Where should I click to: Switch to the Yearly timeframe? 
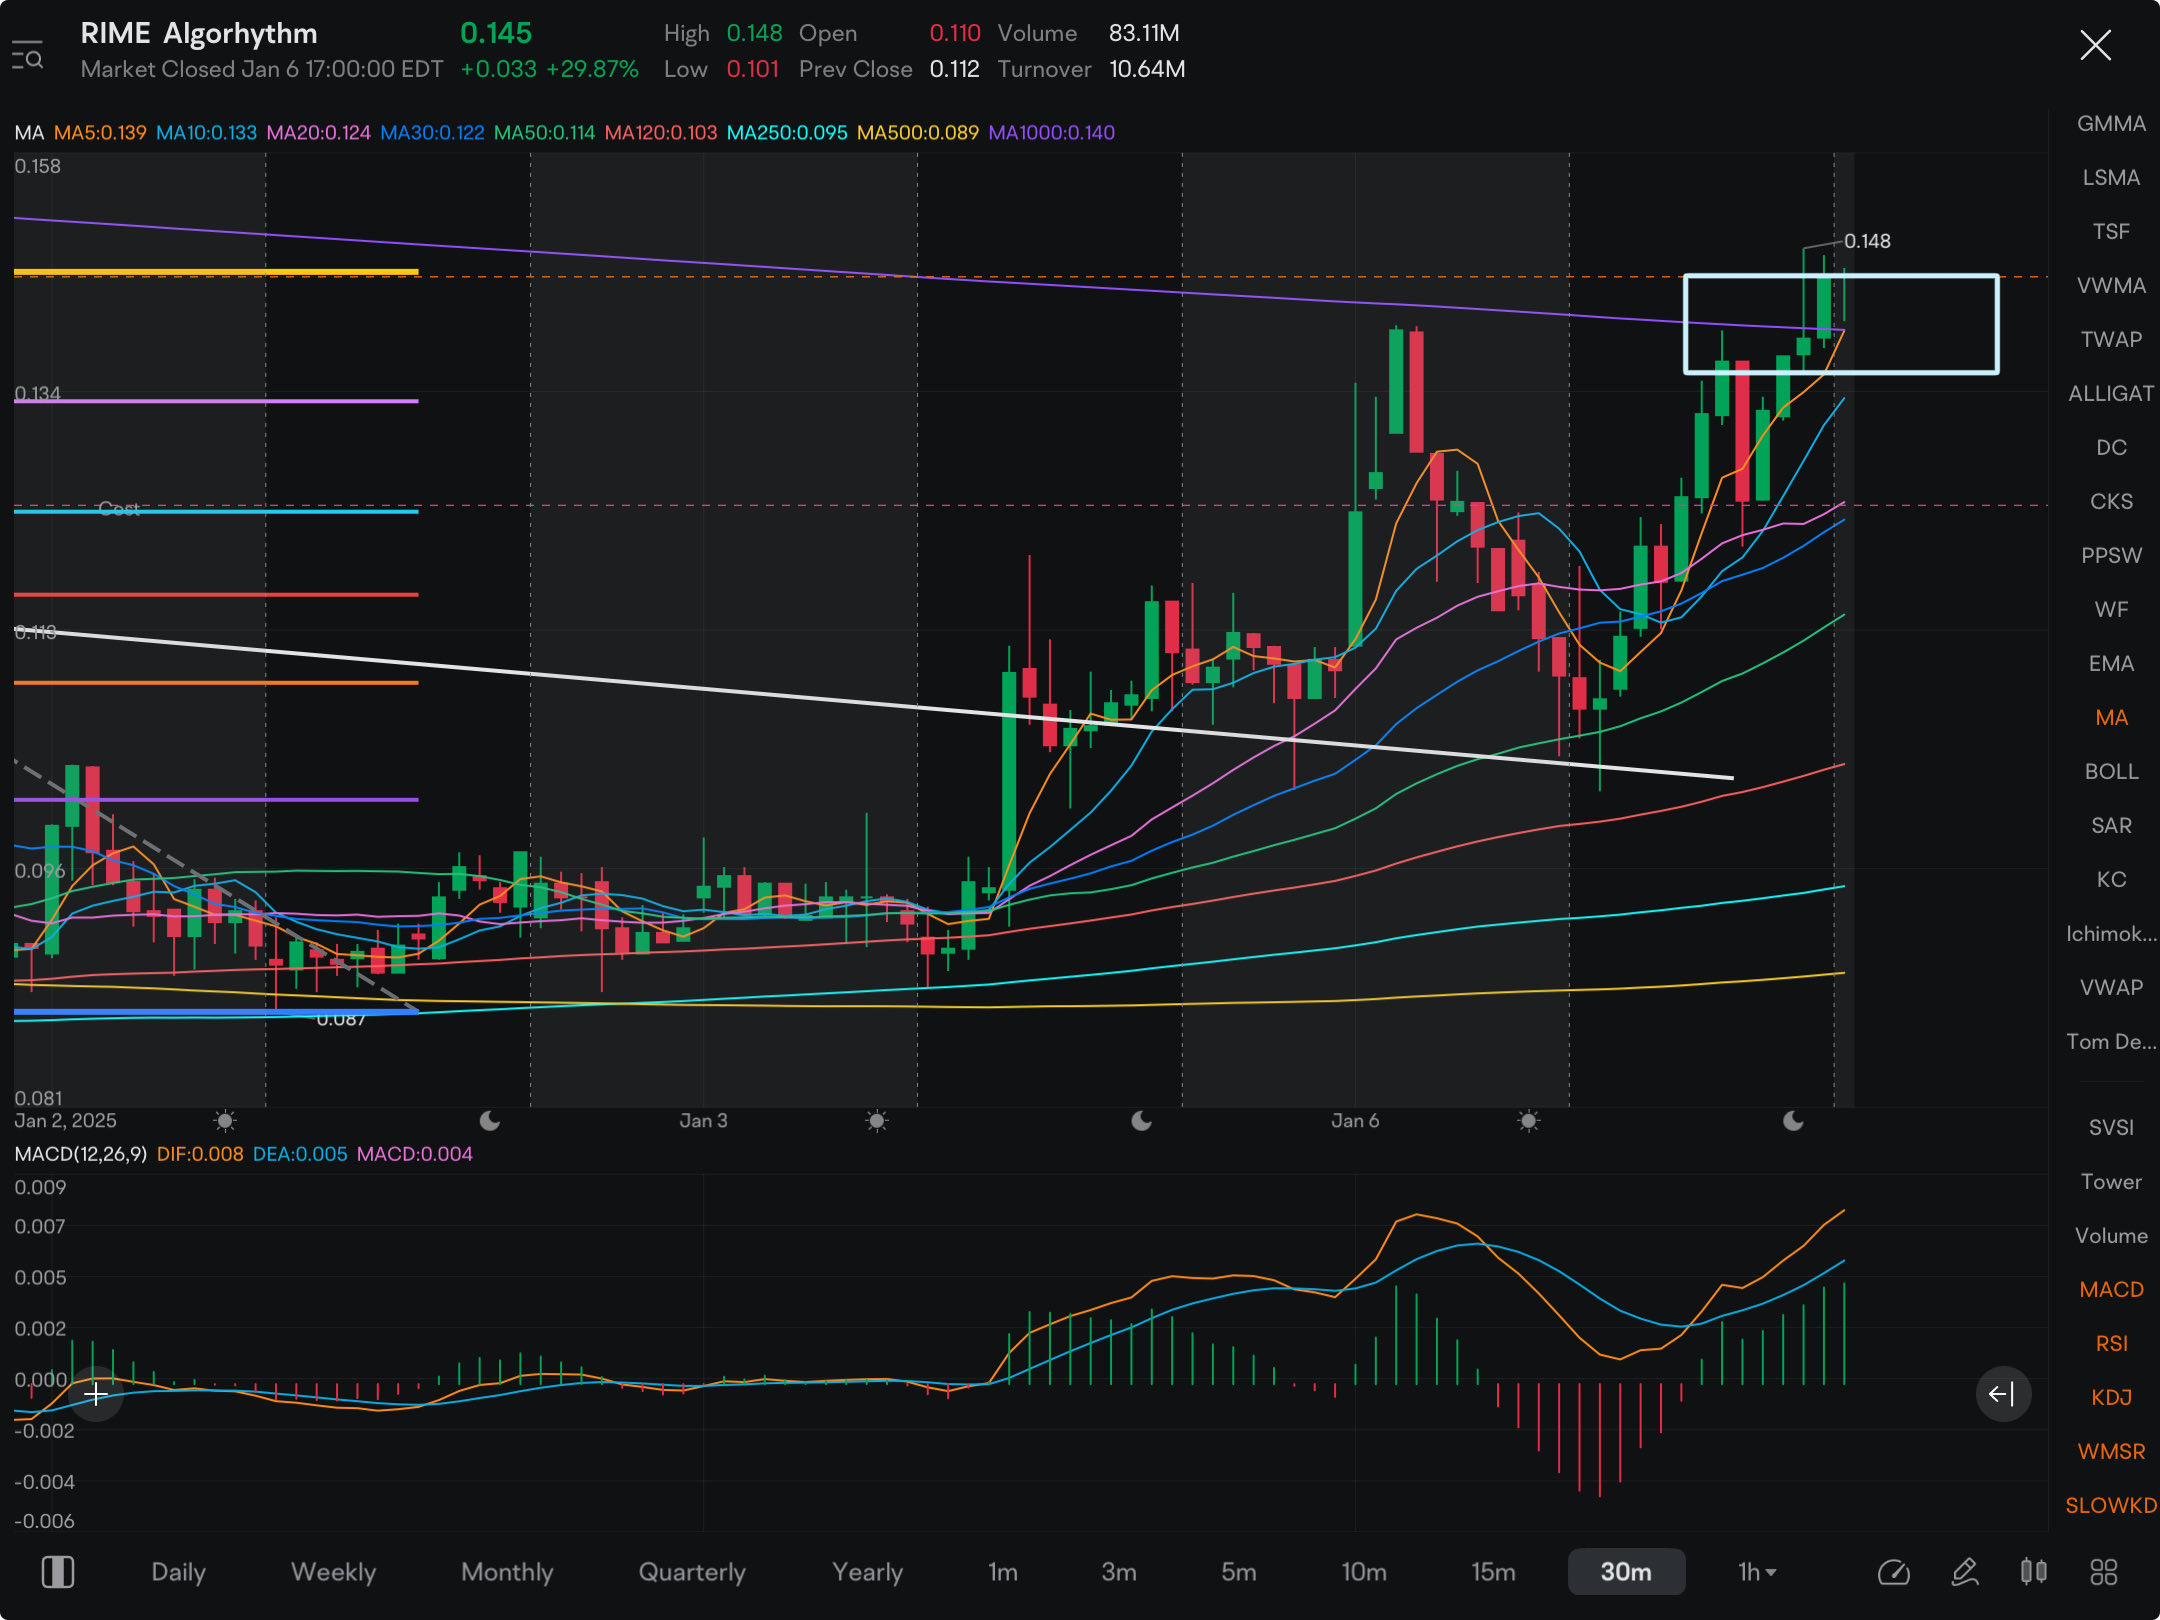(x=867, y=1572)
